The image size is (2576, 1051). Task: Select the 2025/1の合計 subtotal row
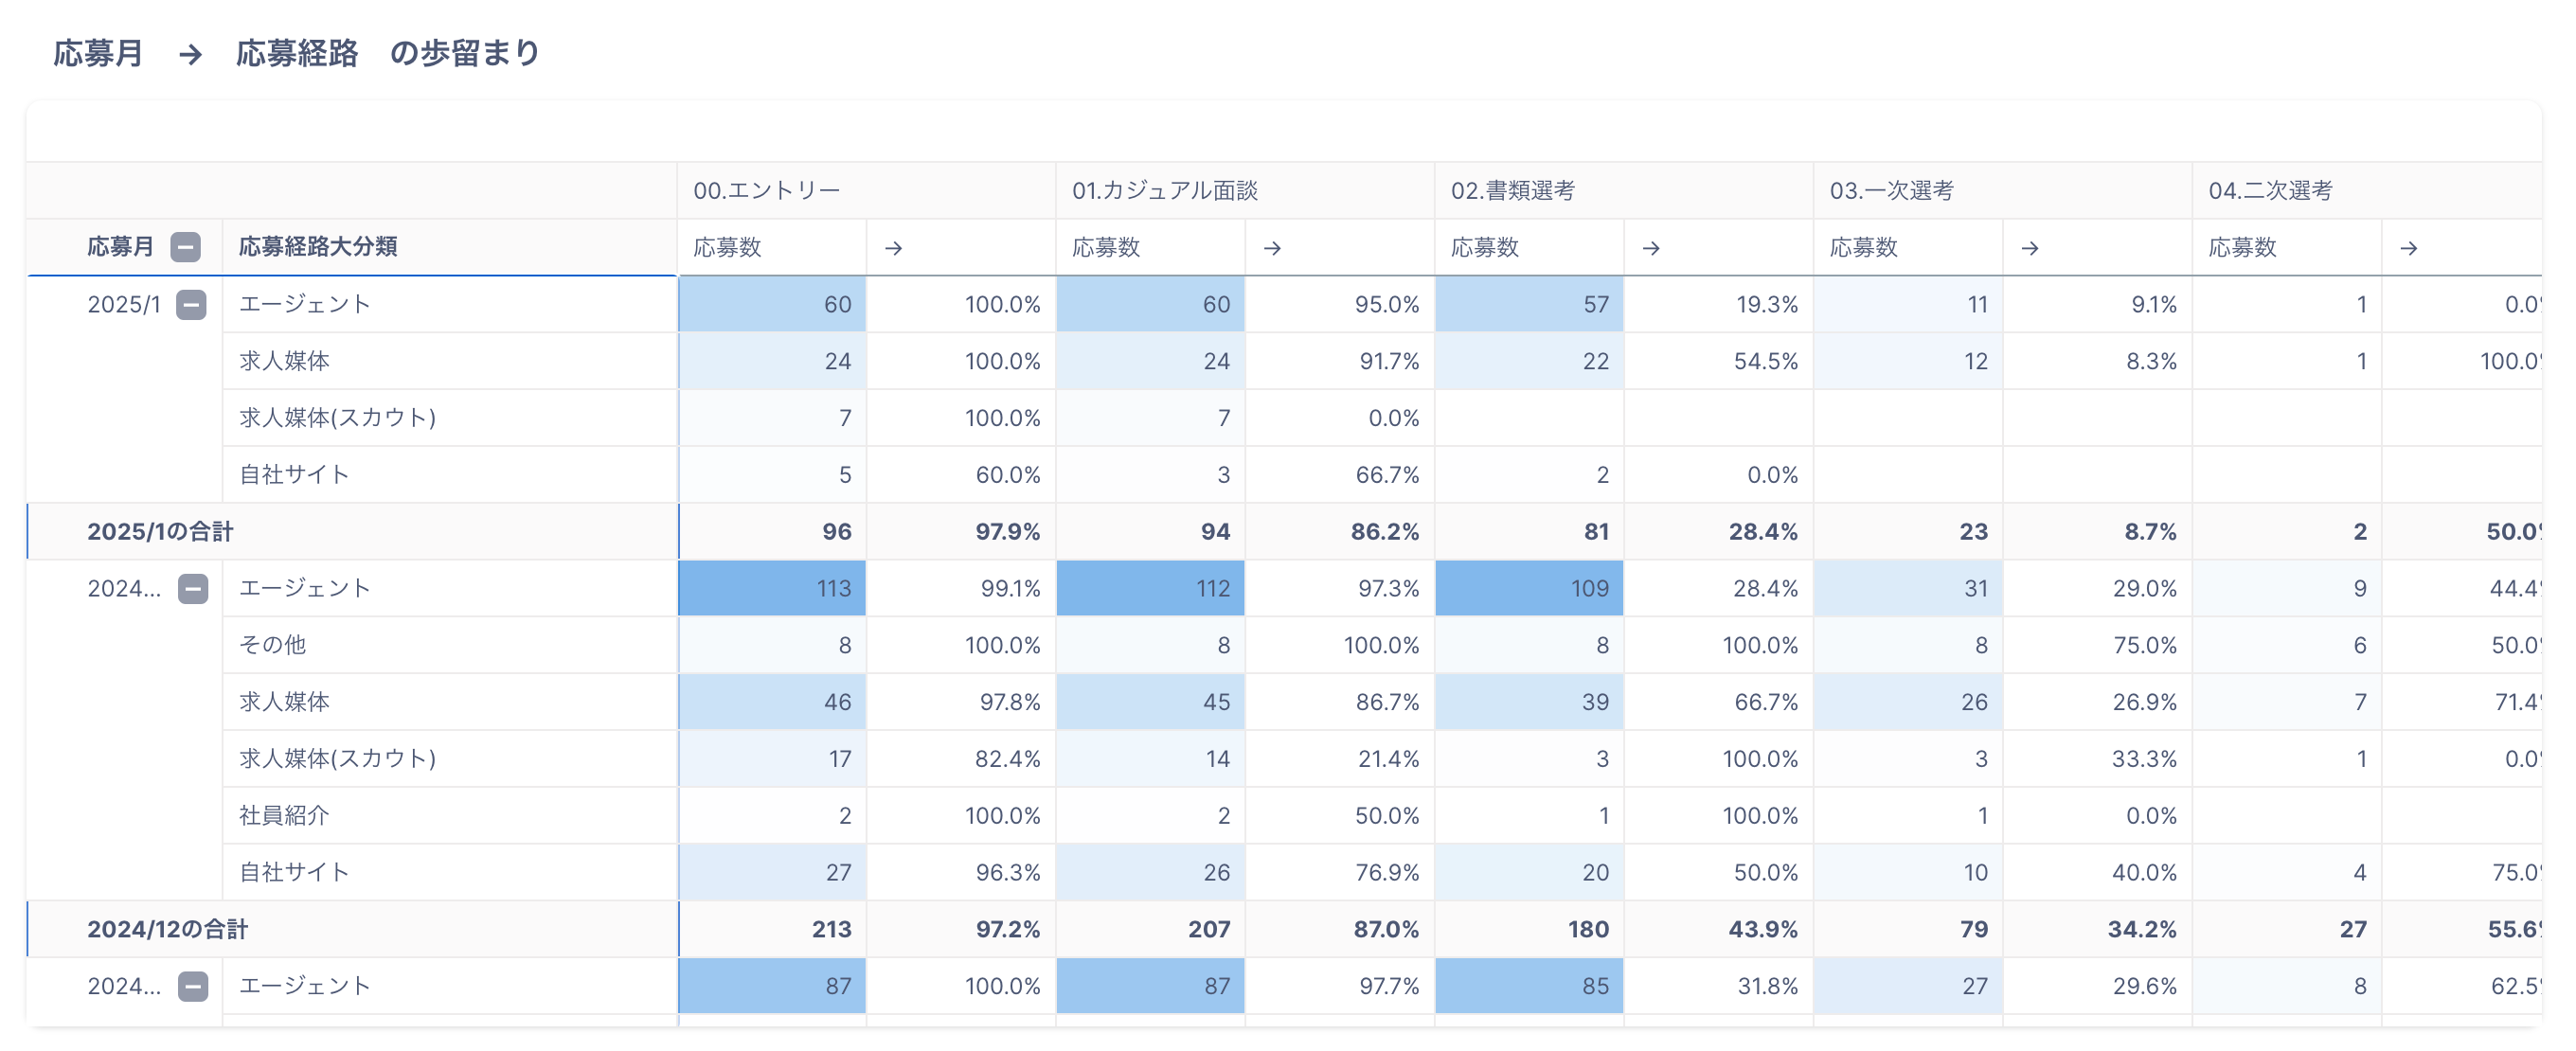pos(160,531)
